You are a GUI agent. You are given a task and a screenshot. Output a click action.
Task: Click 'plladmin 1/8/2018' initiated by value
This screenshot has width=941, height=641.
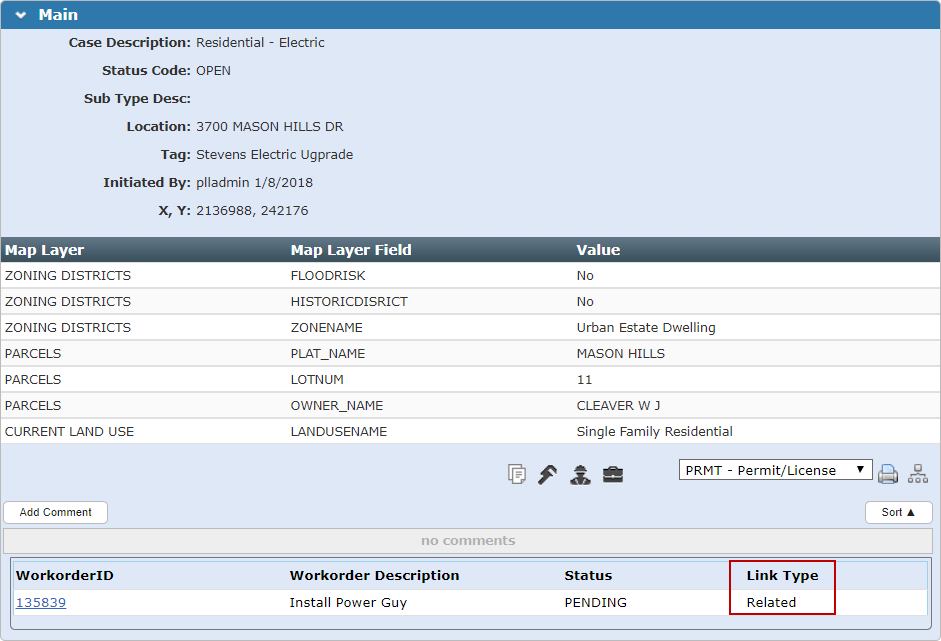pyautogui.click(x=254, y=182)
